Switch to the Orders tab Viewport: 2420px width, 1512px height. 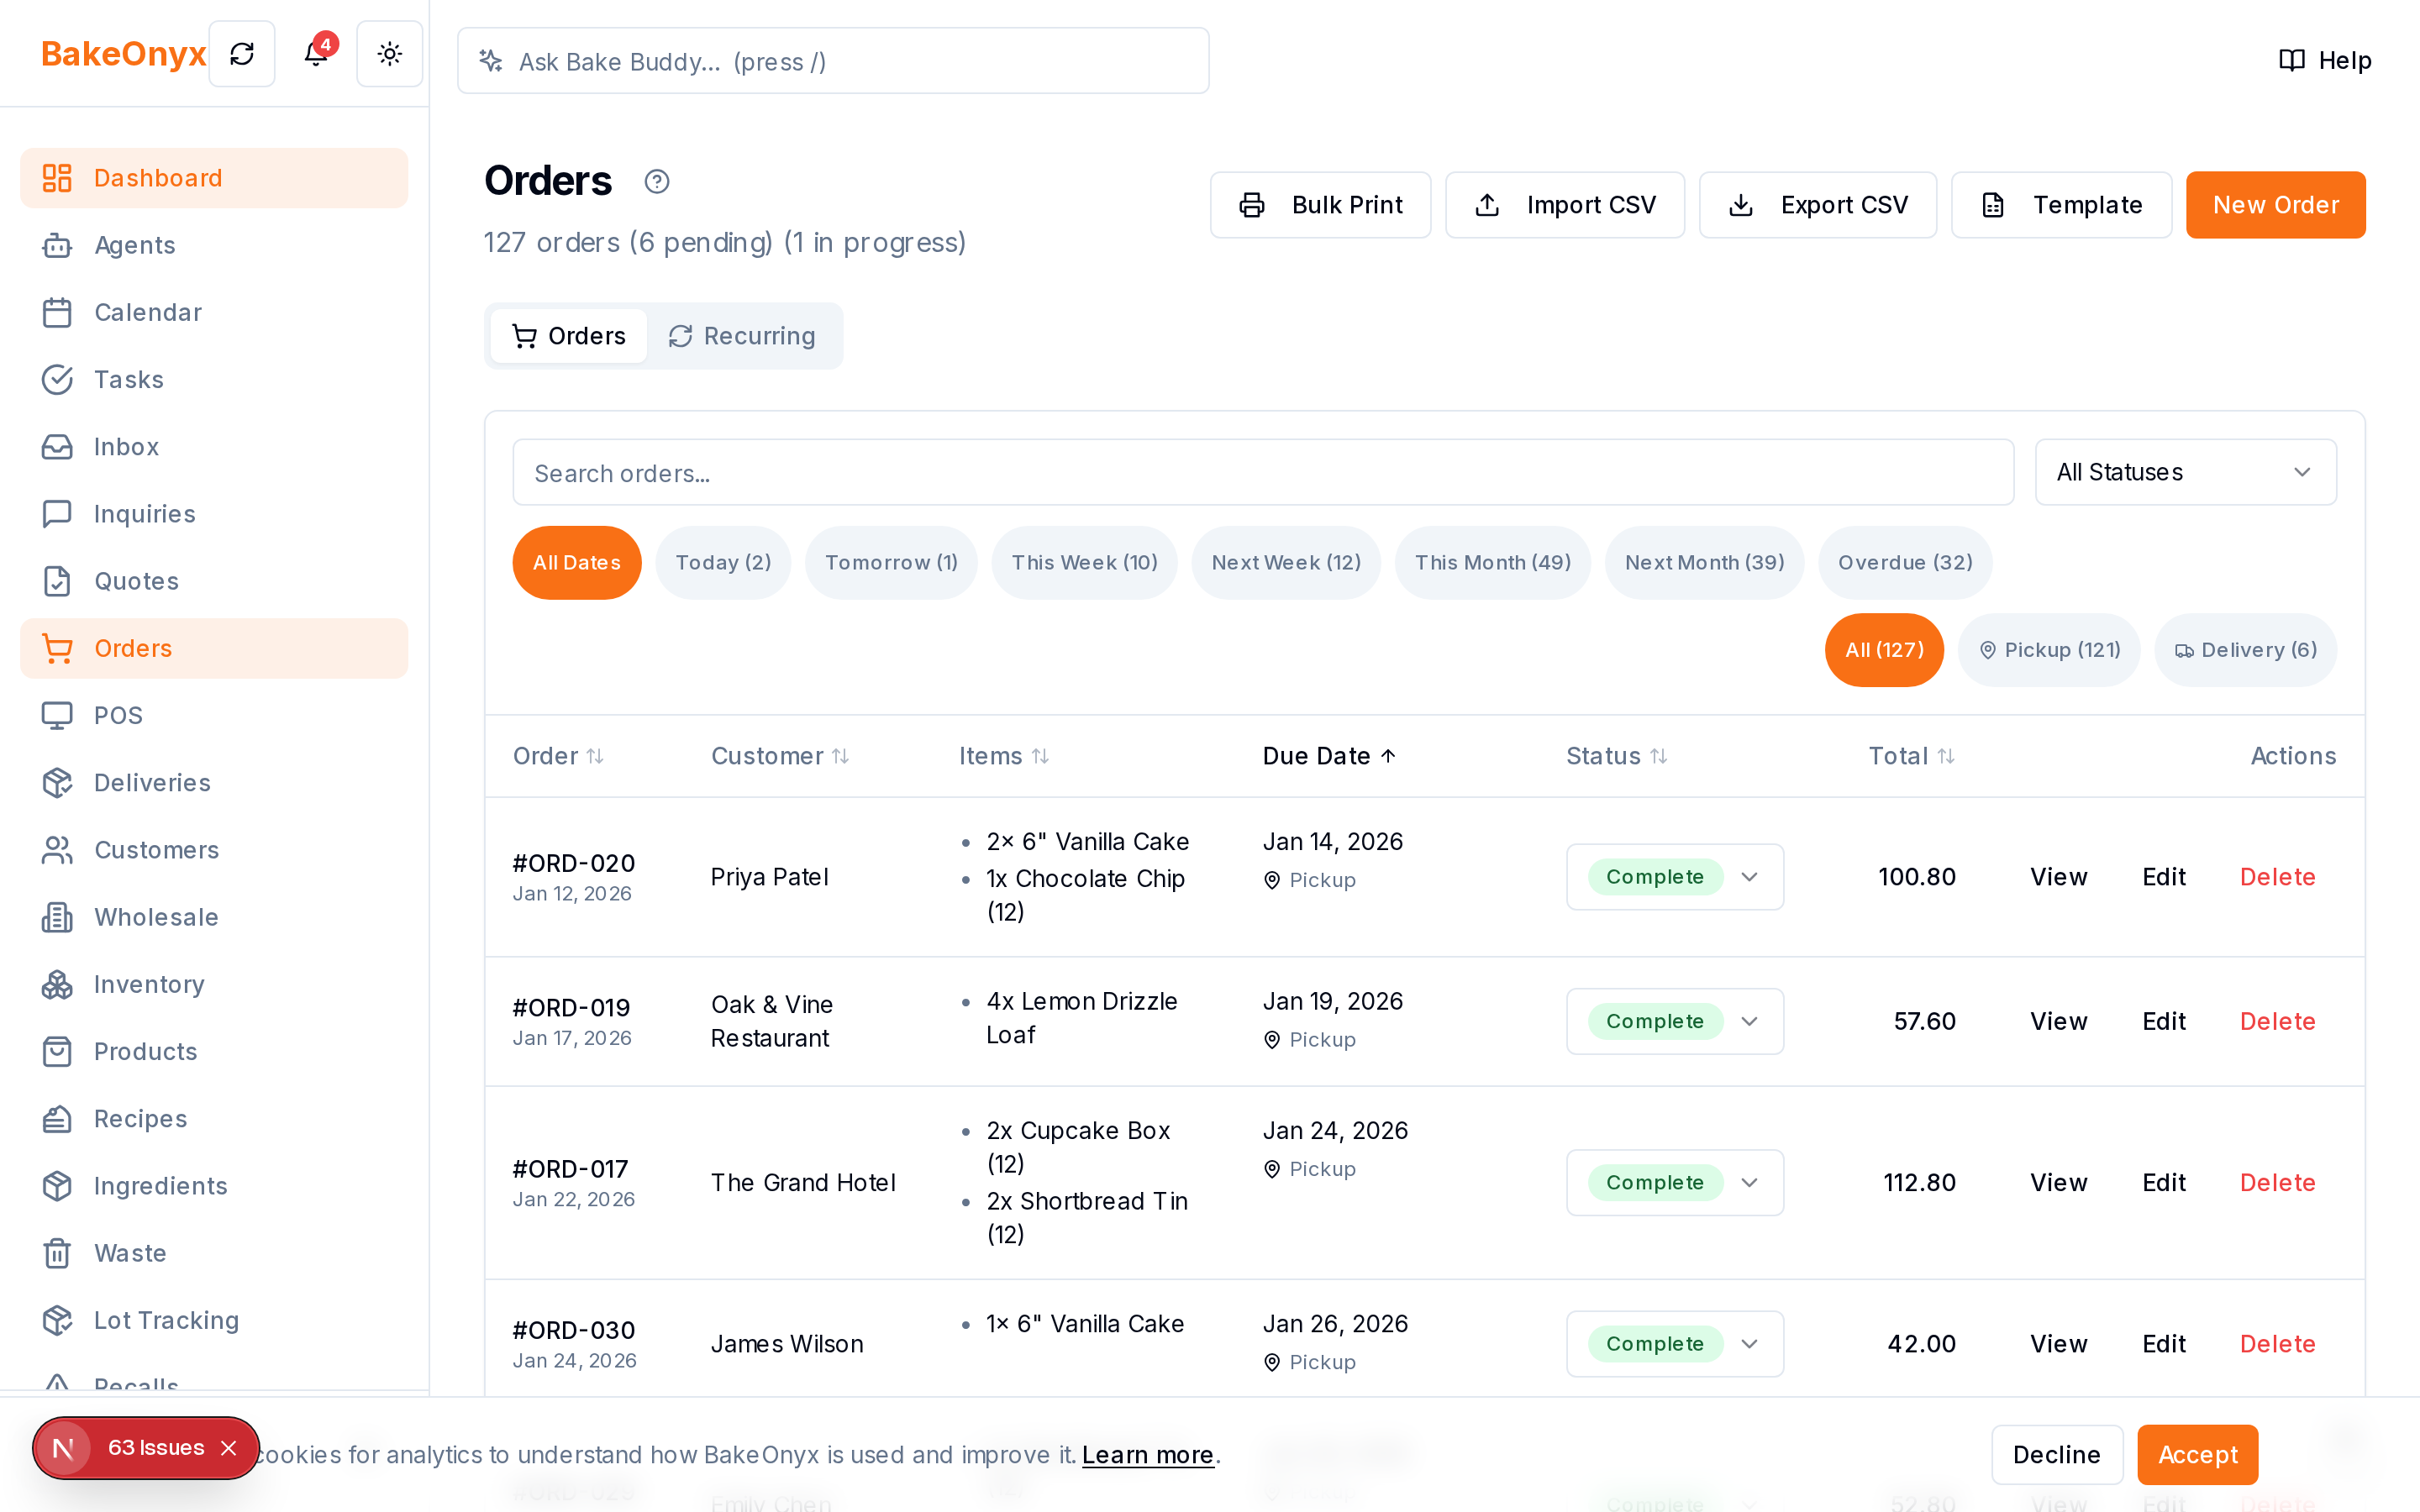(568, 336)
